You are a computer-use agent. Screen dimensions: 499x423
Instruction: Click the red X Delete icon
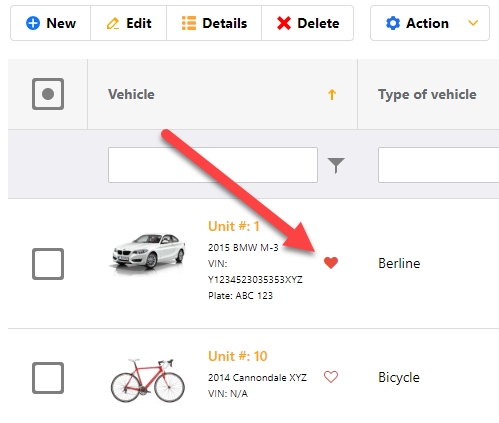(284, 23)
